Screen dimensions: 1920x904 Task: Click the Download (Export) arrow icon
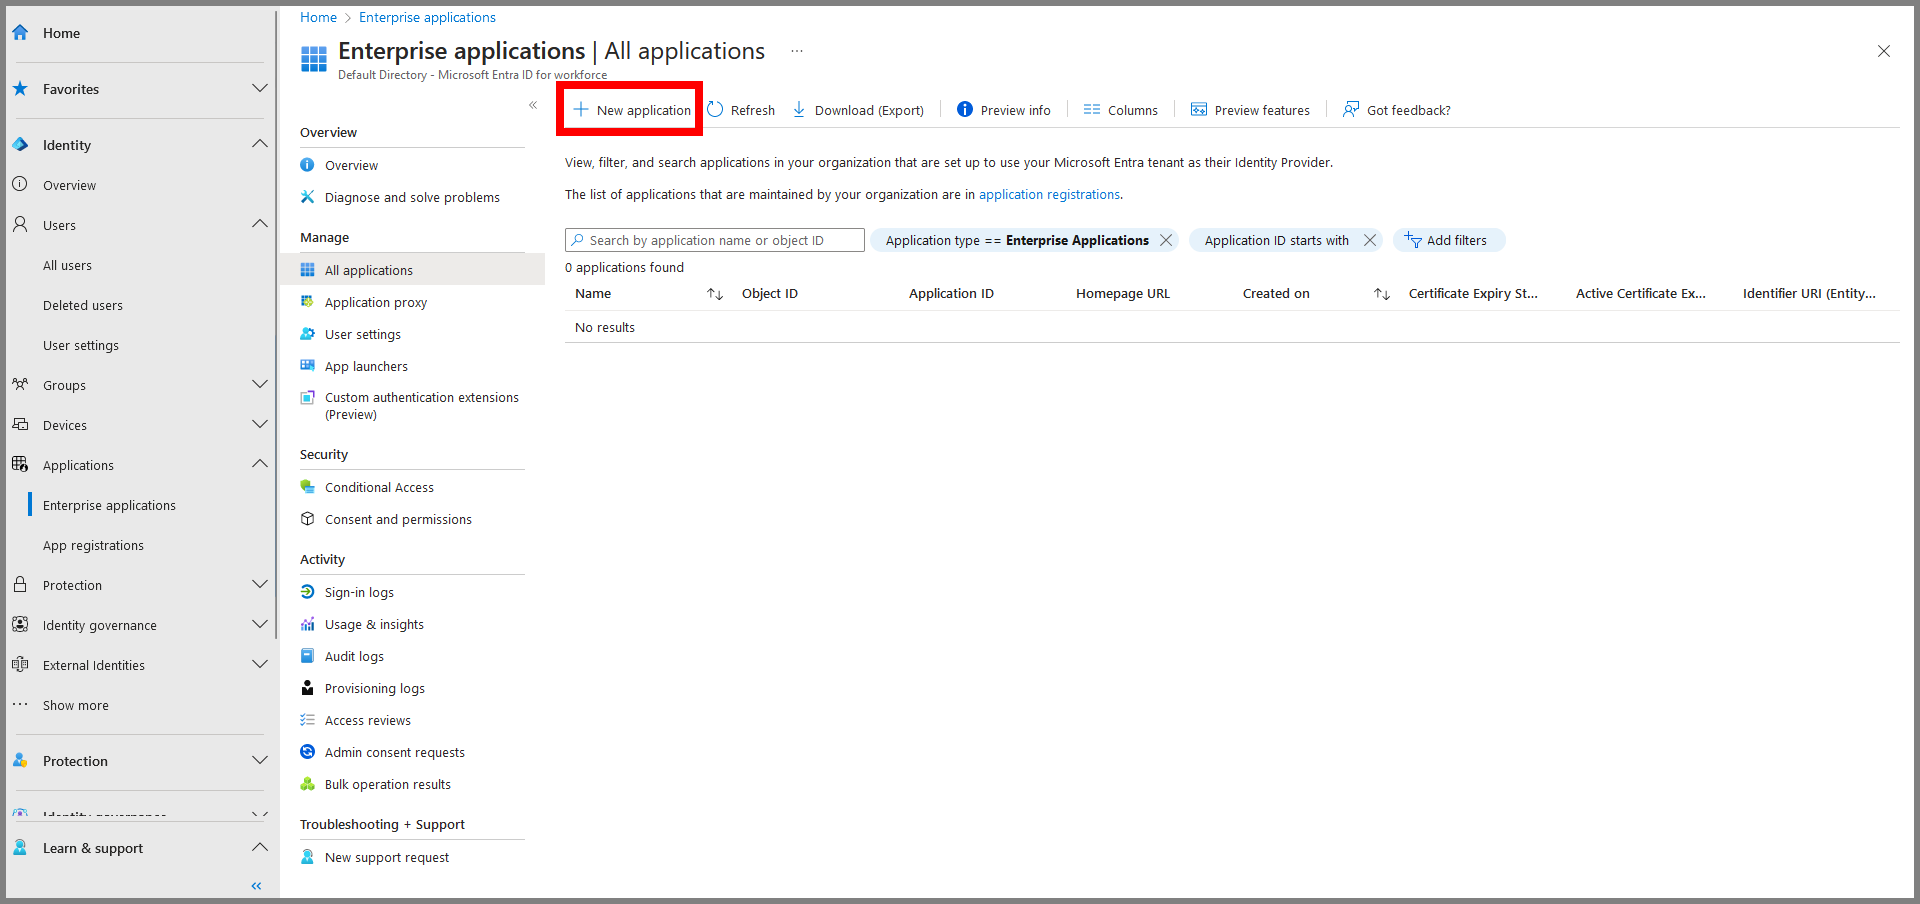799,110
